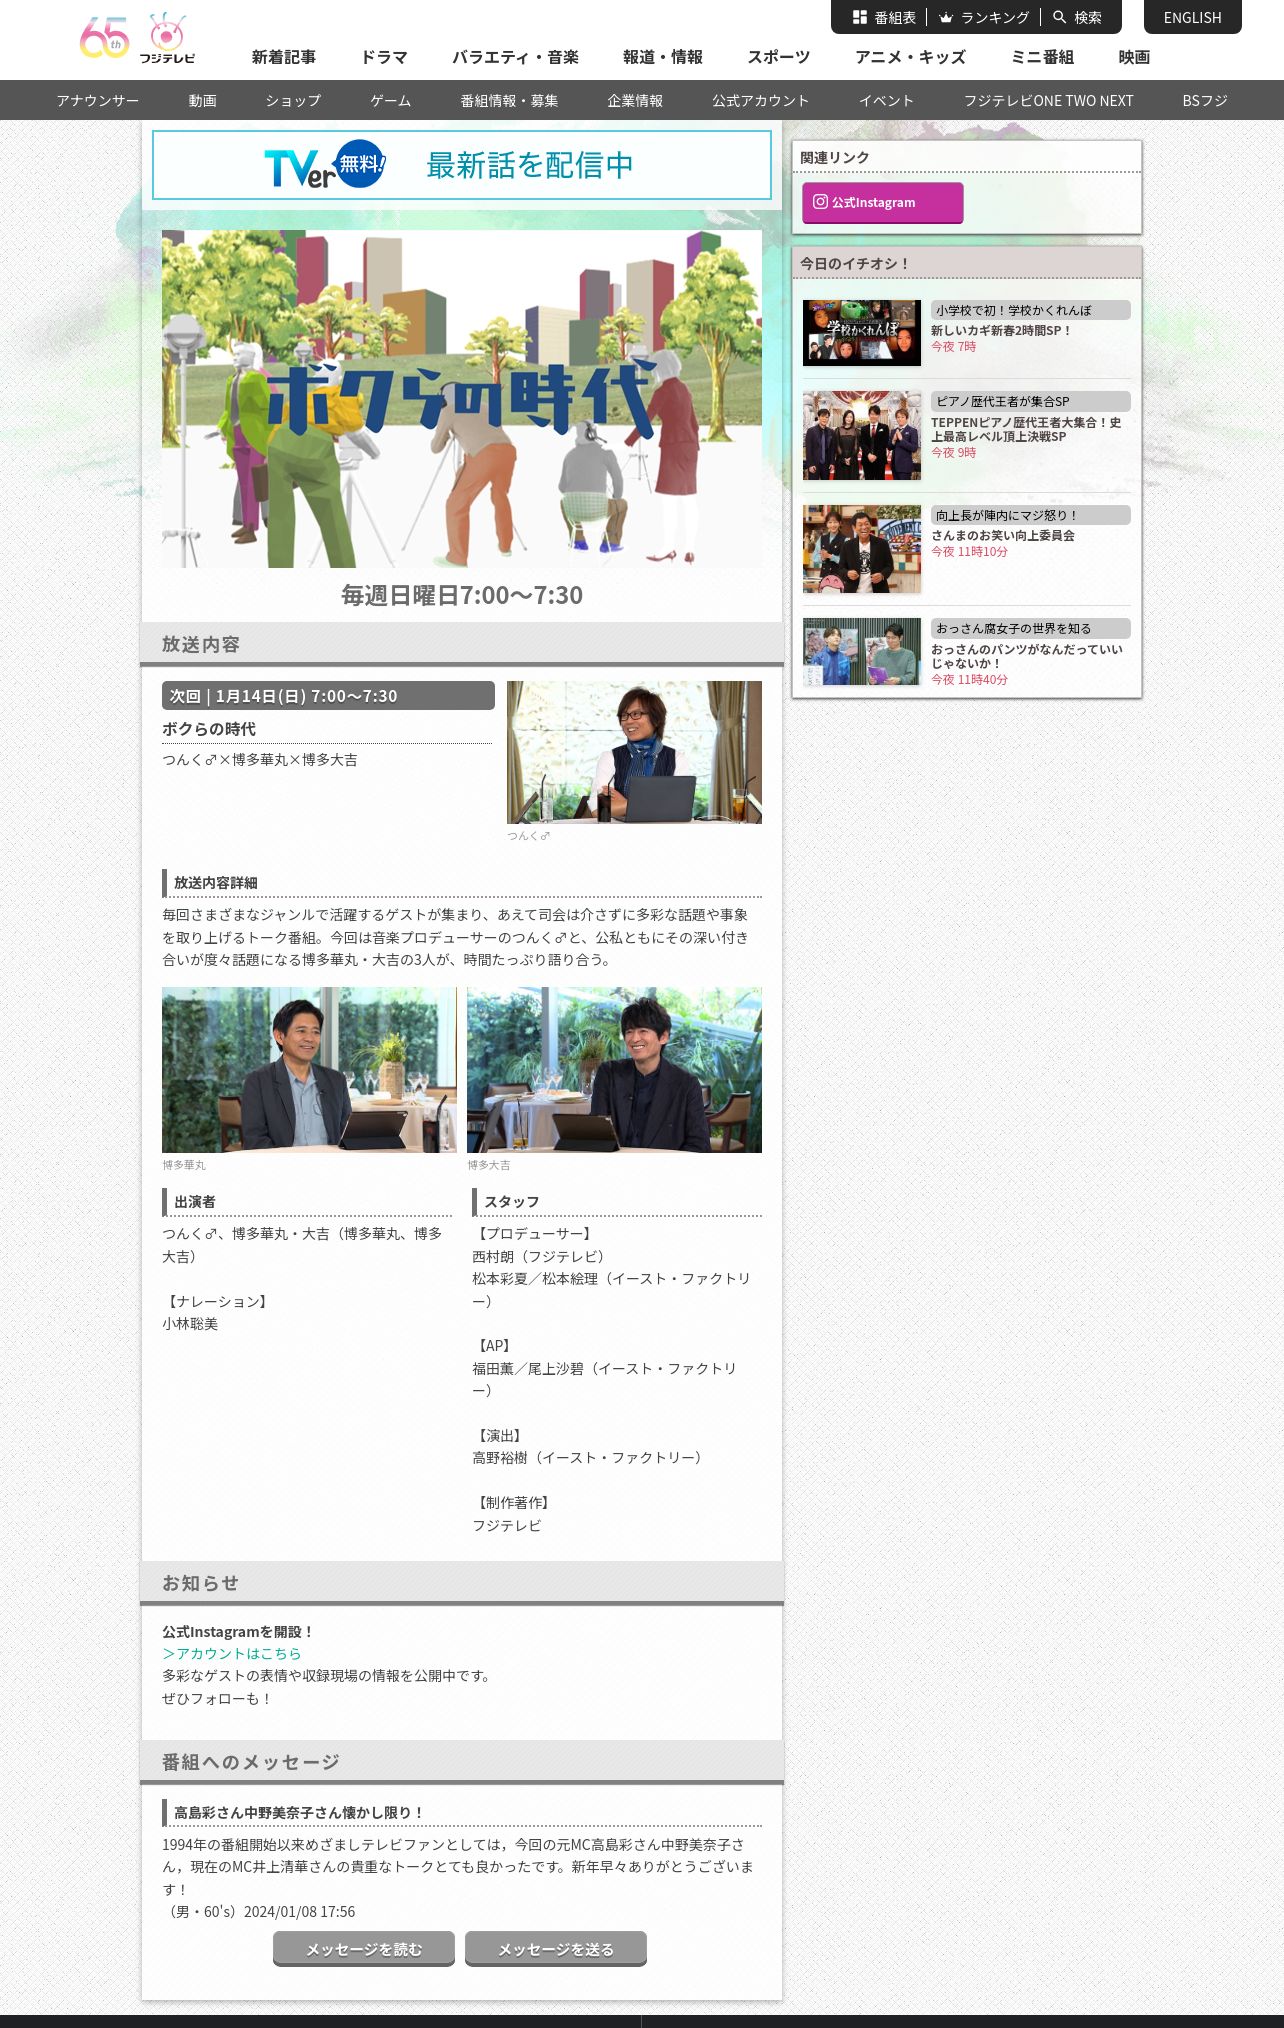The width and height of the screenshot is (1284, 2028).
Task: Select the 小林聡美 narrator name
Action: point(190,1323)
